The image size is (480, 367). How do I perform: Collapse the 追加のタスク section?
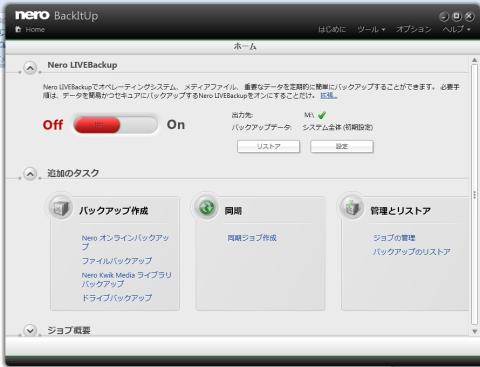[30, 174]
